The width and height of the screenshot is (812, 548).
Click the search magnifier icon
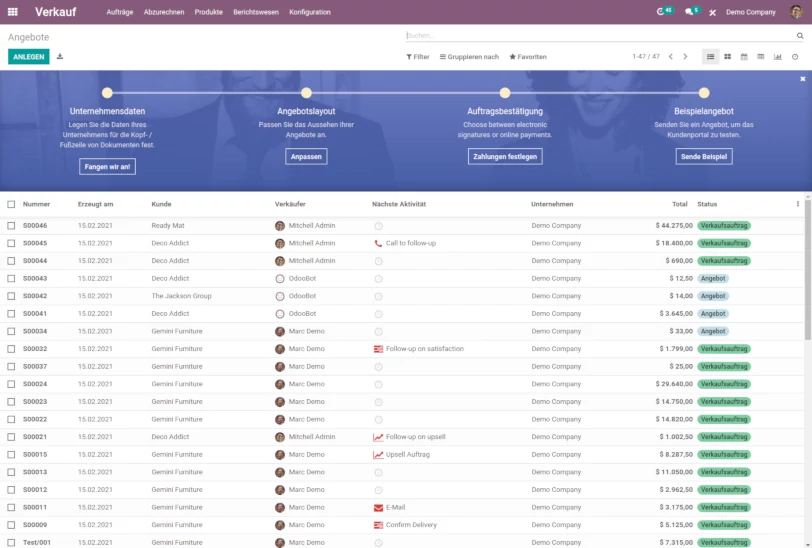[x=800, y=36]
